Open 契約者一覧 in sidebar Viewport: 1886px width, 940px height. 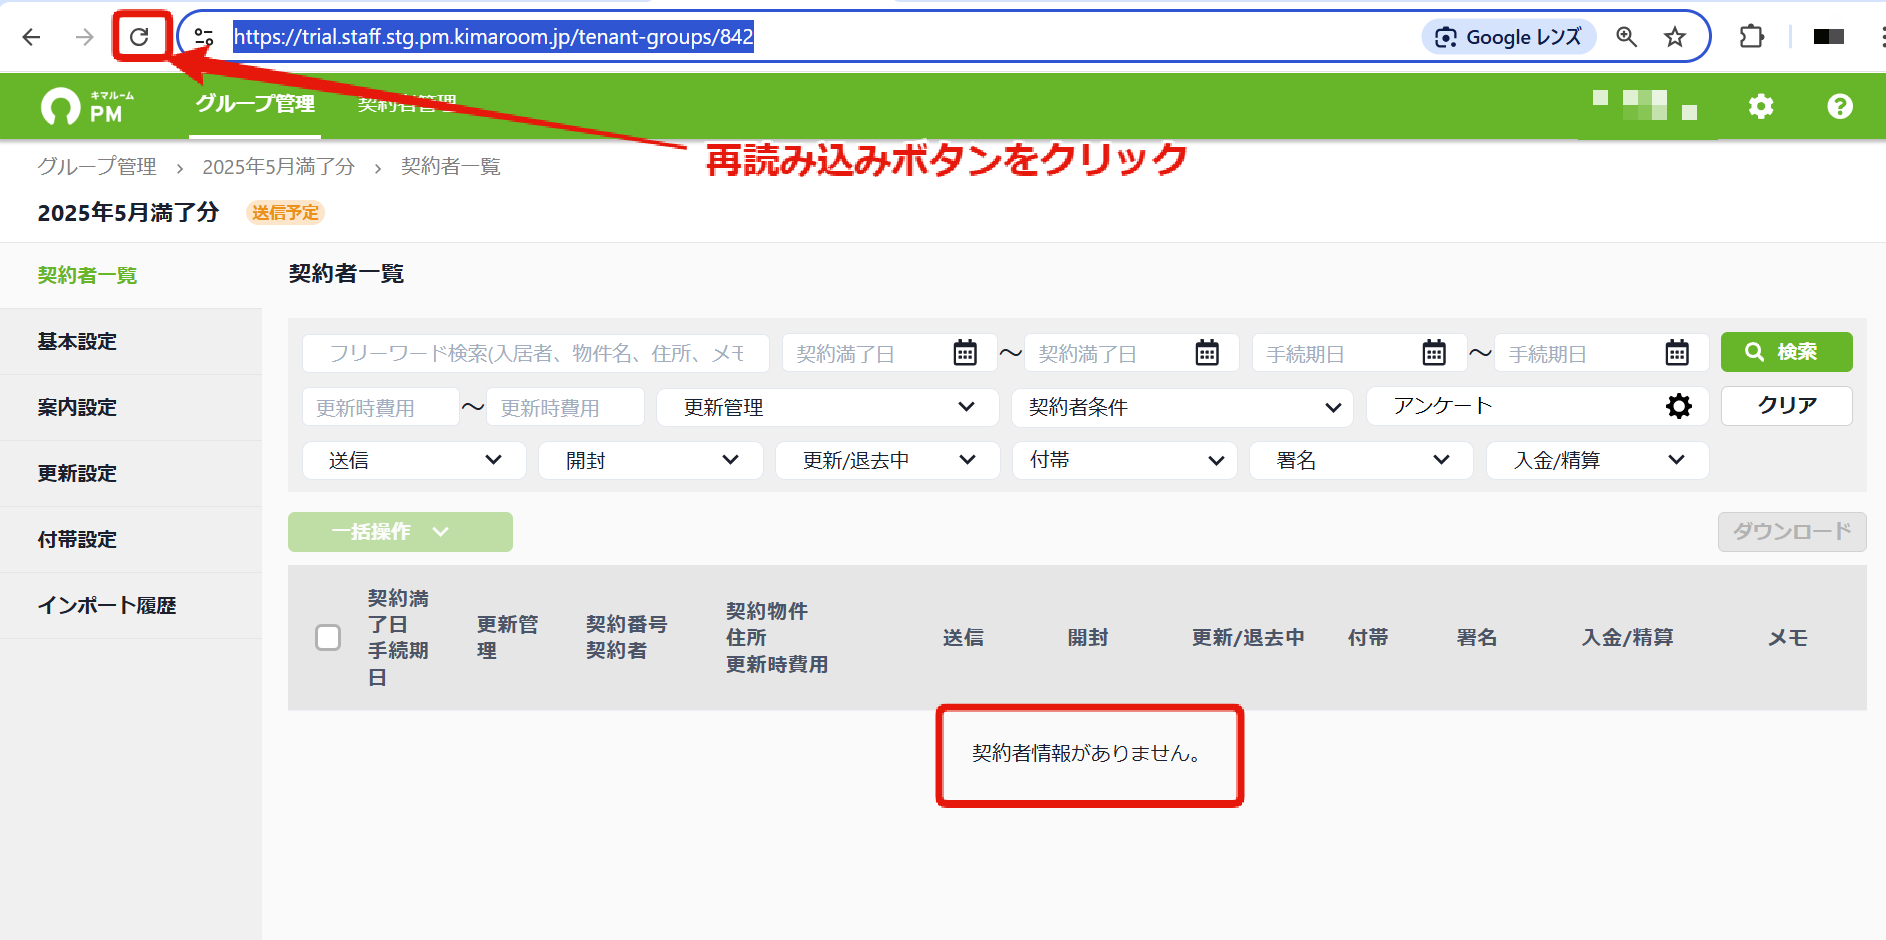point(131,275)
